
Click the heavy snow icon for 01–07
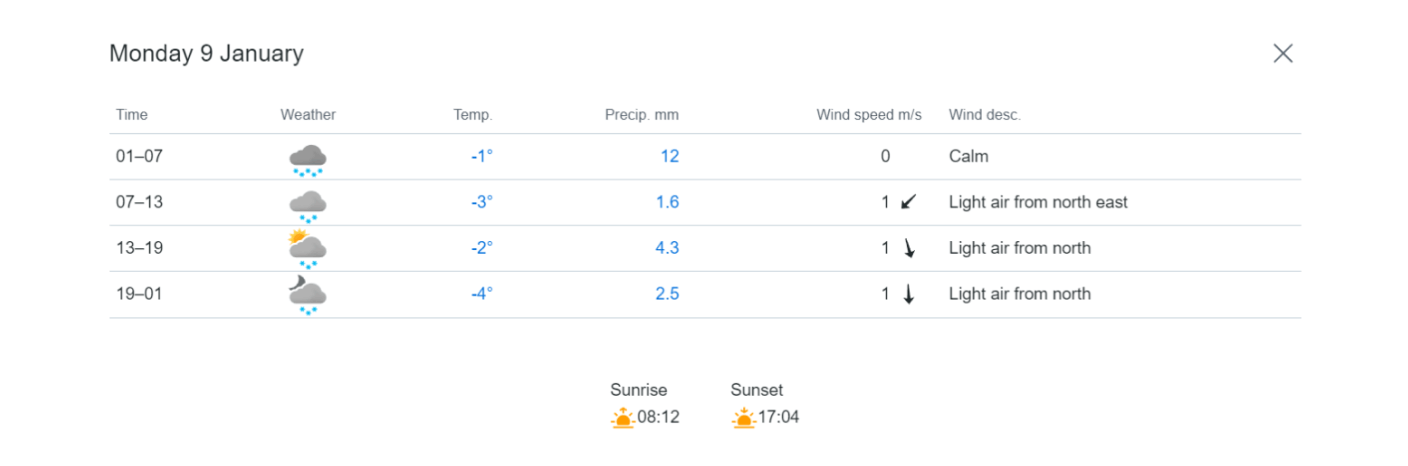click(308, 160)
